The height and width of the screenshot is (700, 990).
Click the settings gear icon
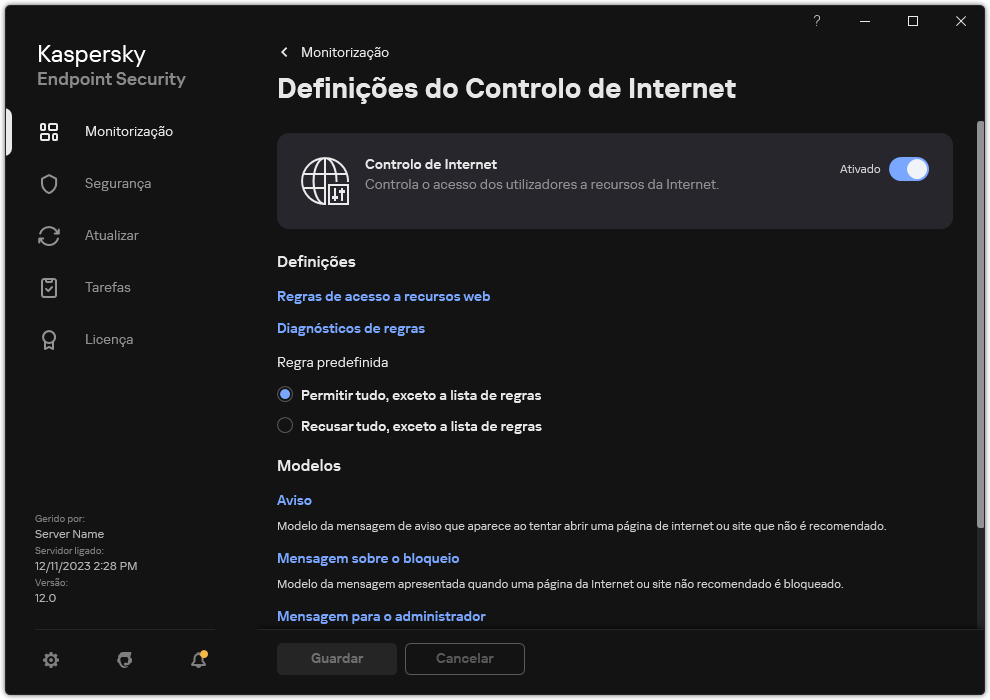pos(51,660)
